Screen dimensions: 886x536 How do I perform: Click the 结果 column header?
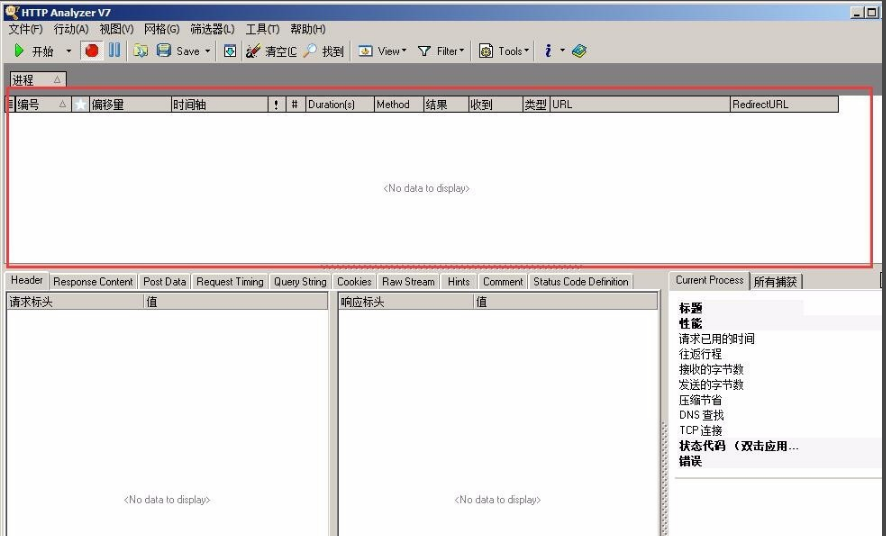446,104
